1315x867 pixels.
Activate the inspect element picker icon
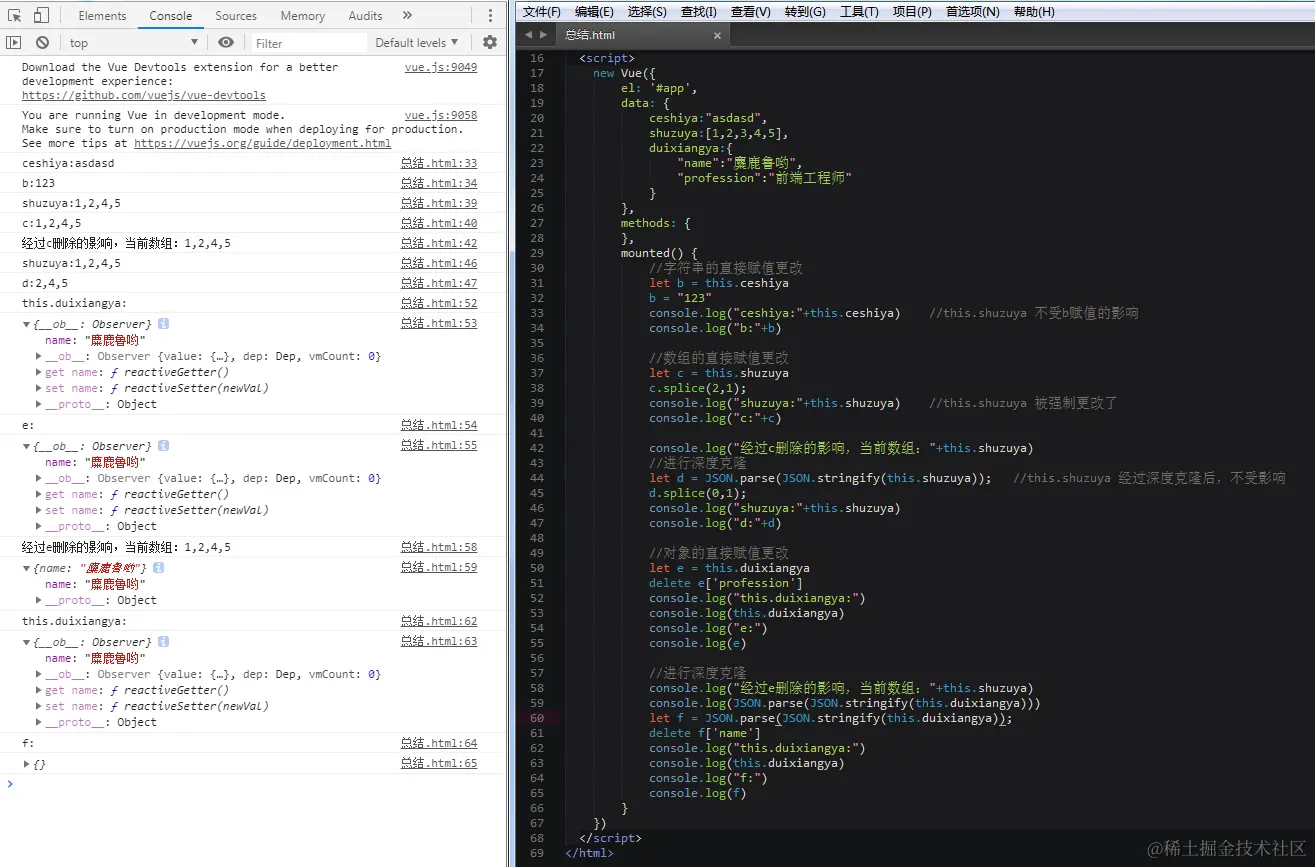pos(14,15)
